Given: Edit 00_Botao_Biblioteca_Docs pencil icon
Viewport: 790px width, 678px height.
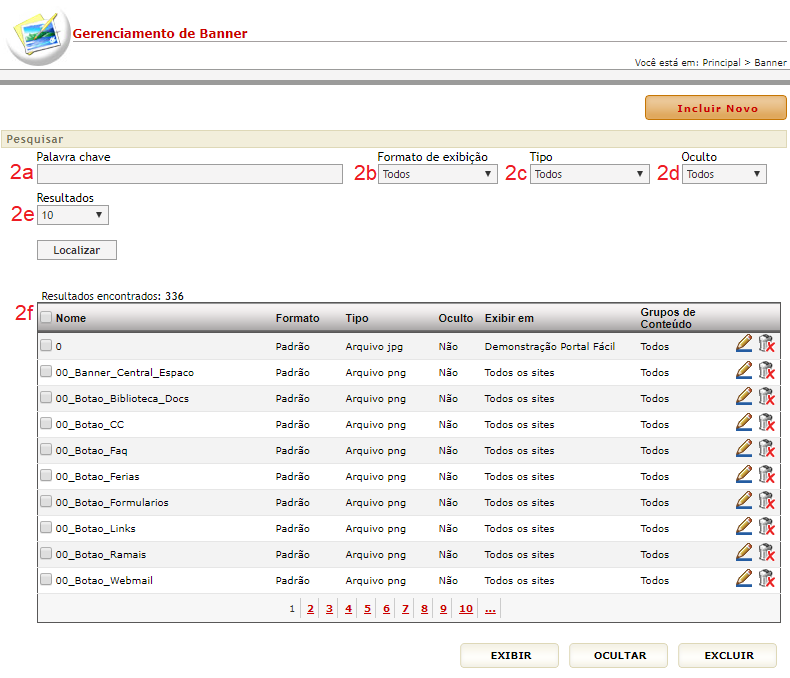Looking at the screenshot, I should point(744,397).
